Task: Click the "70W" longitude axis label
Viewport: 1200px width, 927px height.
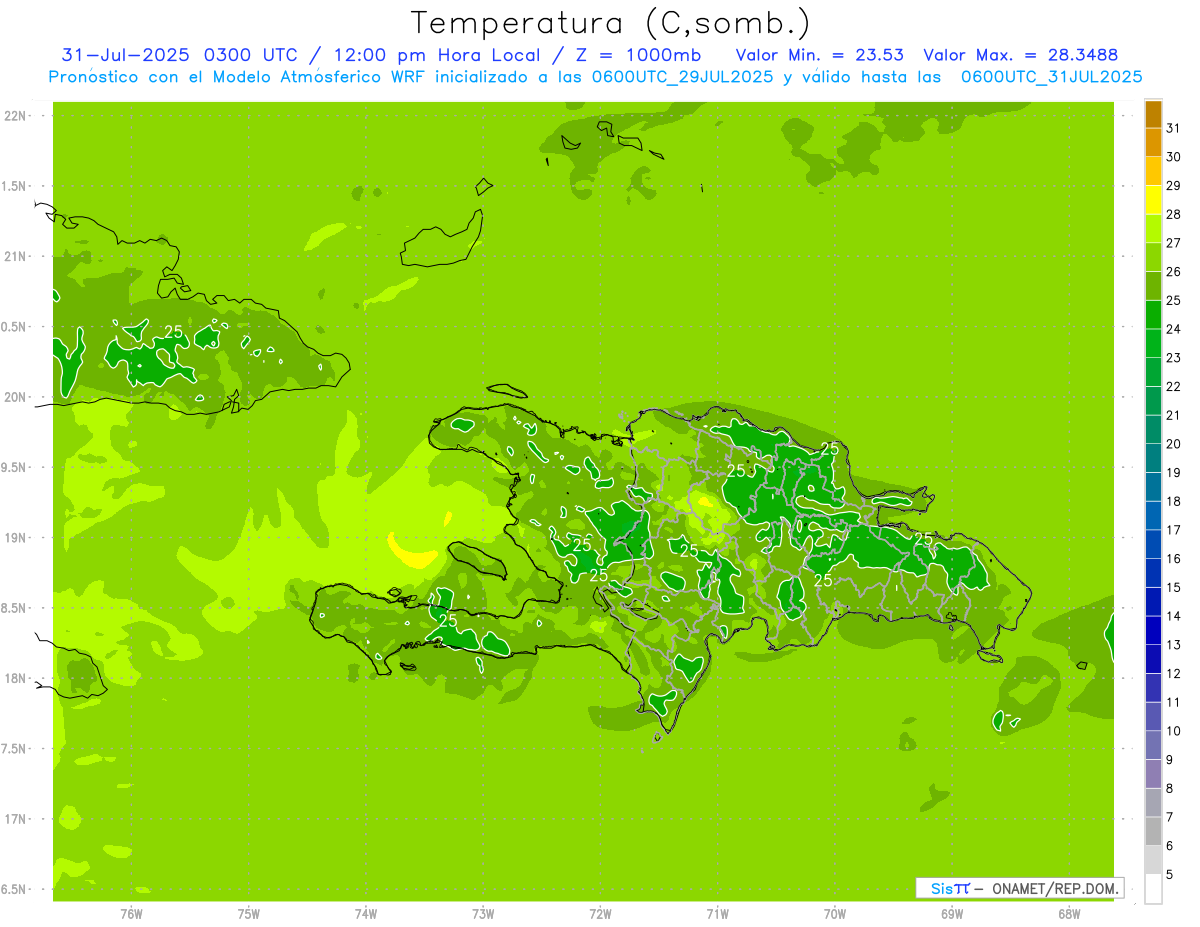Action: pos(834,914)
